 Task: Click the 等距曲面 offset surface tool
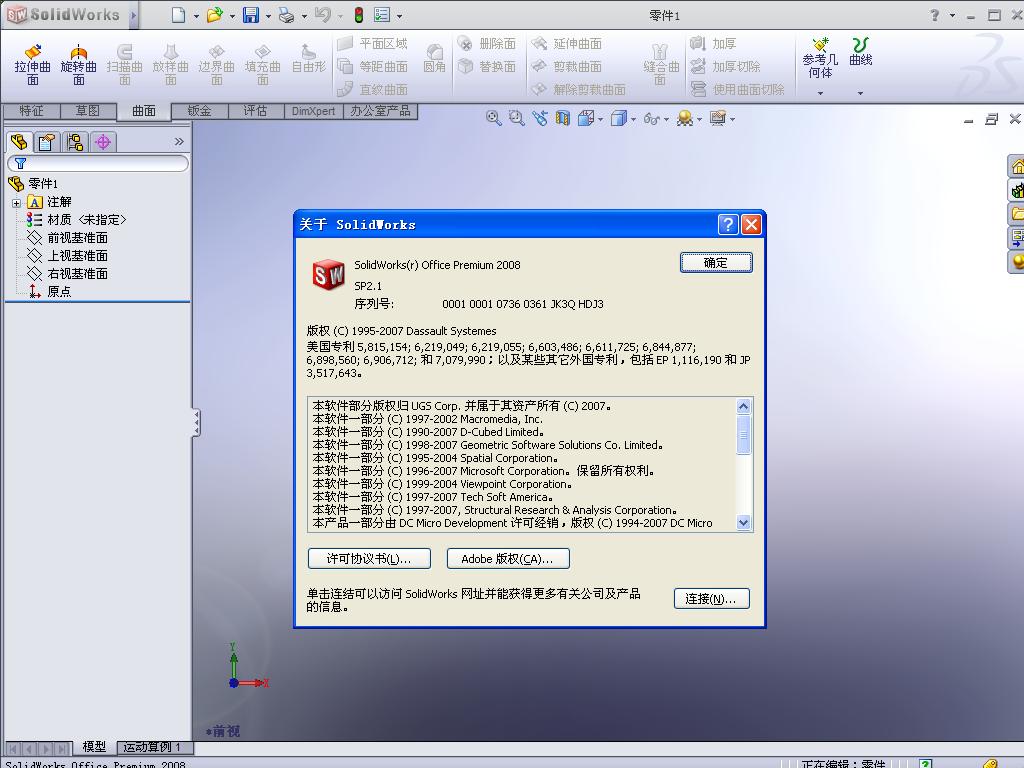(x=372, y=66)
